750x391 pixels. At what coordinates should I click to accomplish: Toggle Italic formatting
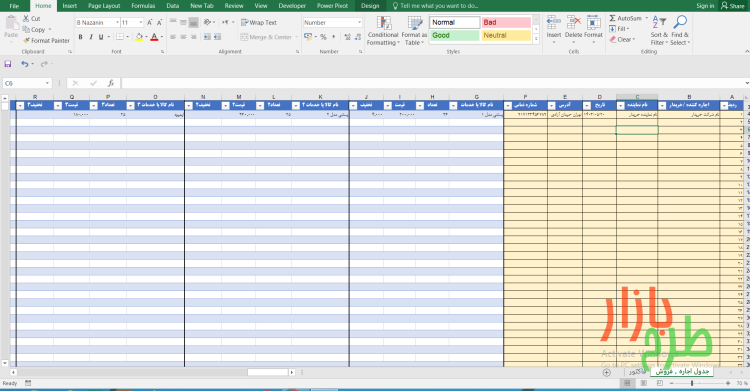click(90, 37)
